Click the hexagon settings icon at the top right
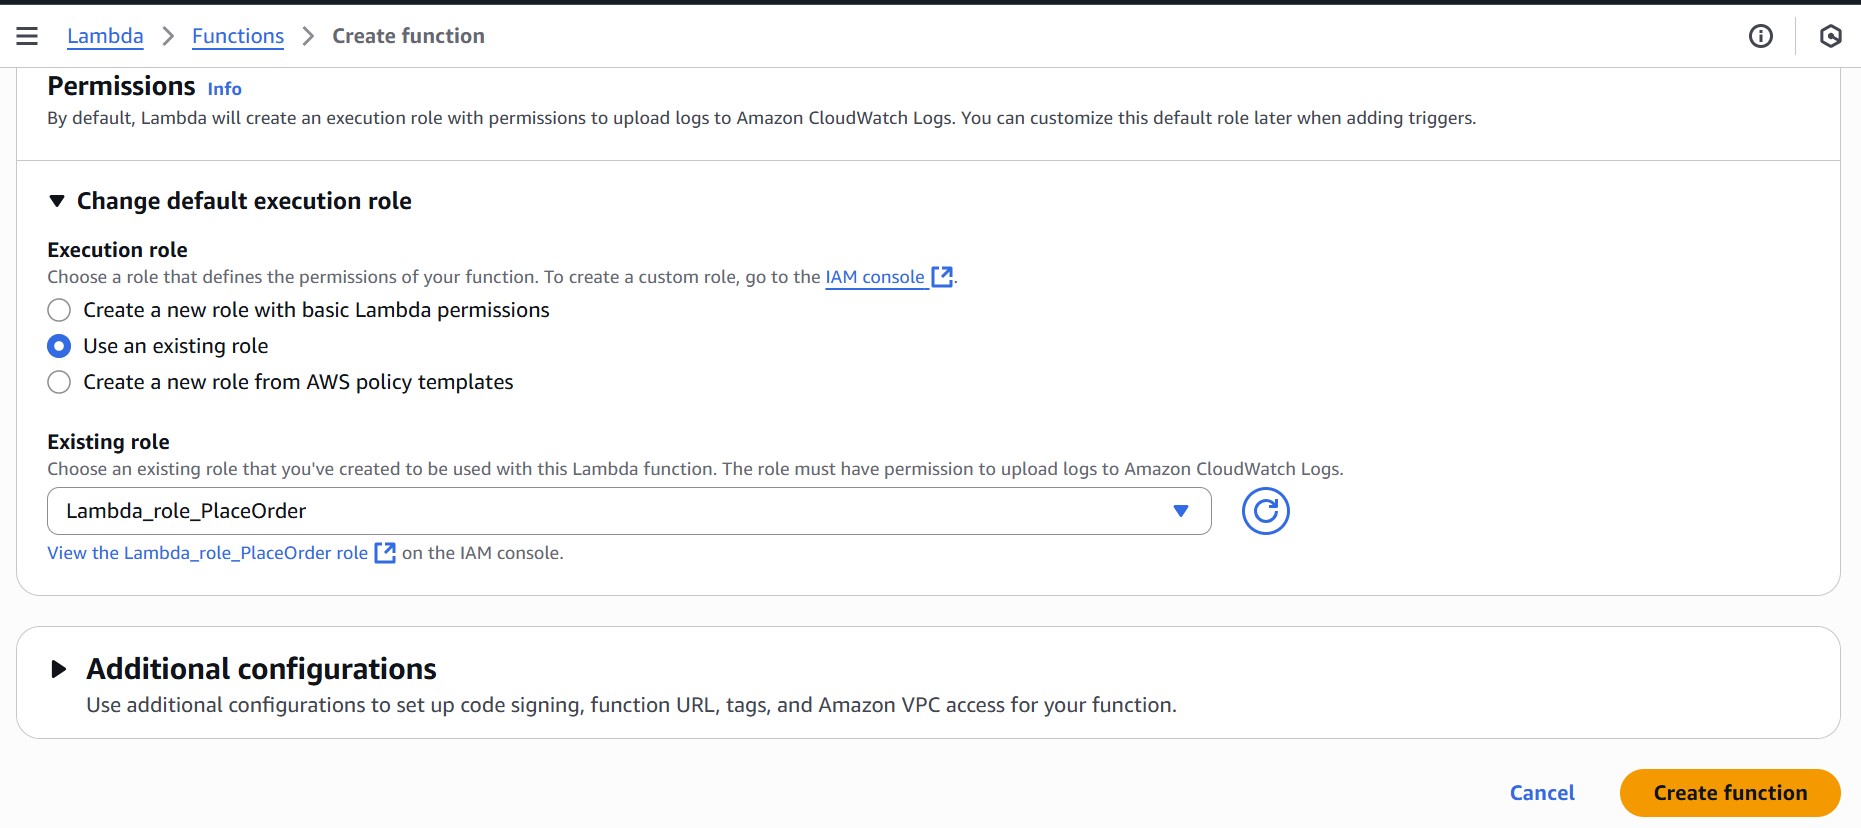1861x828 pixels. 1830,36
